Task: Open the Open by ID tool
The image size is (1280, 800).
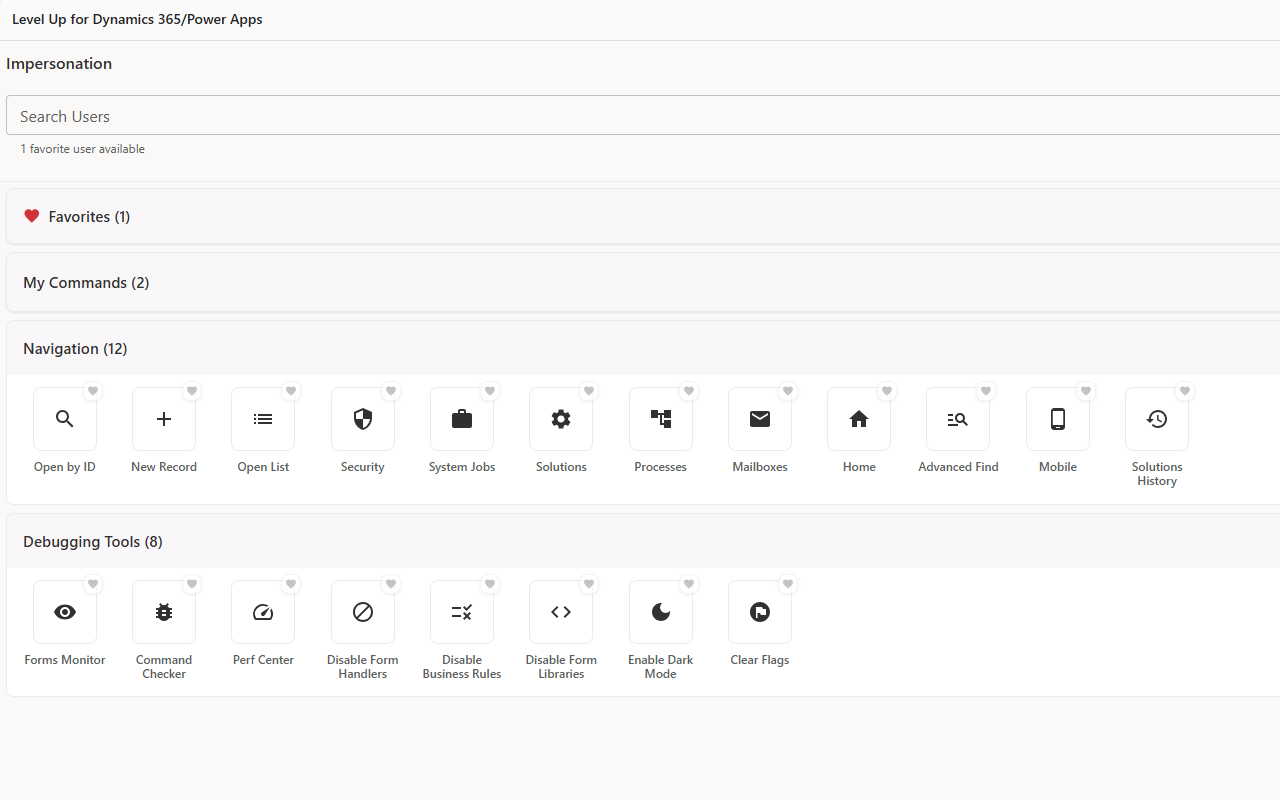Action: point(65,419)
